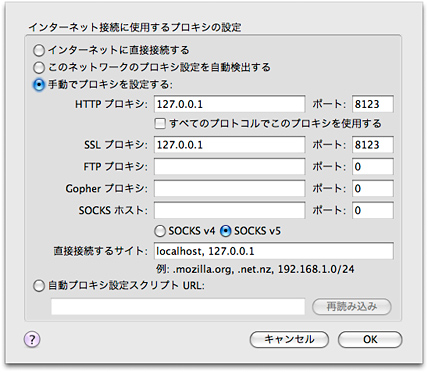The height and width of the screenshot is (372, 428).
Task: Click the インターネット接続に使用するプロキシの設定 heading
Action: [135, 27]
